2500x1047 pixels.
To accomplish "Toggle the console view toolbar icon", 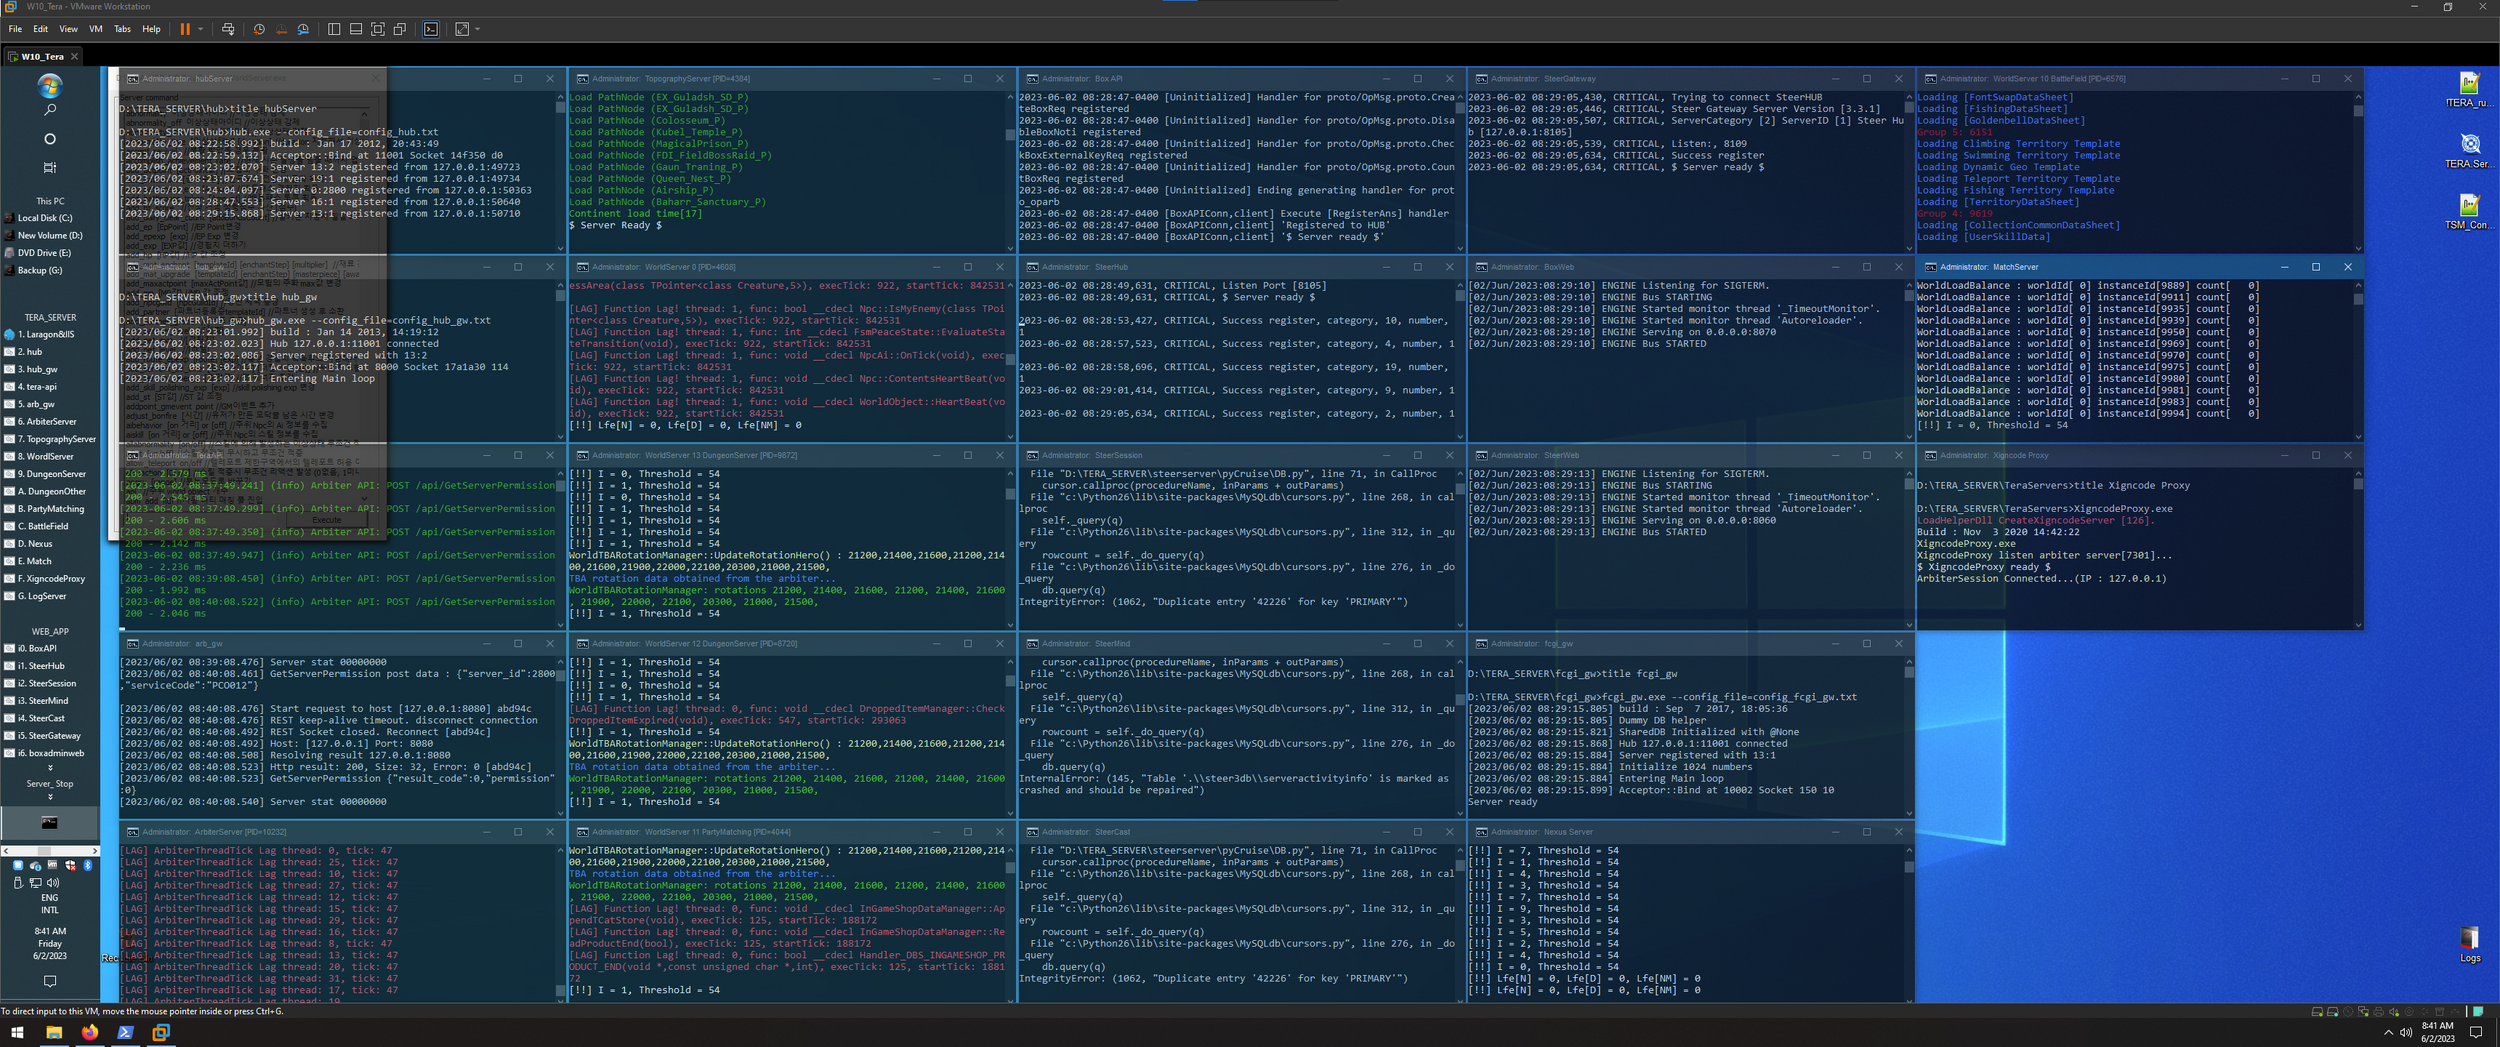I will click(431, 29).
